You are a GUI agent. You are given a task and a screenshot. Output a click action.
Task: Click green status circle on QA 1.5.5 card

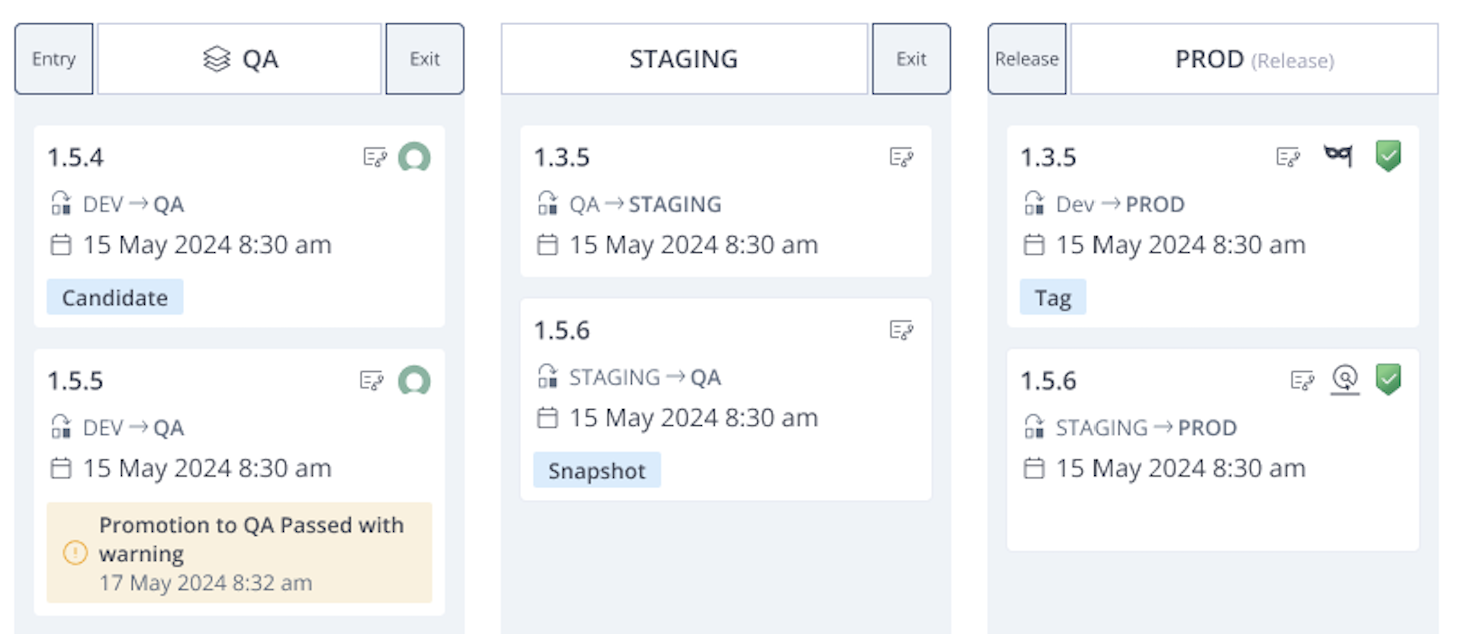pyautogui.click(x=414, y=380)
